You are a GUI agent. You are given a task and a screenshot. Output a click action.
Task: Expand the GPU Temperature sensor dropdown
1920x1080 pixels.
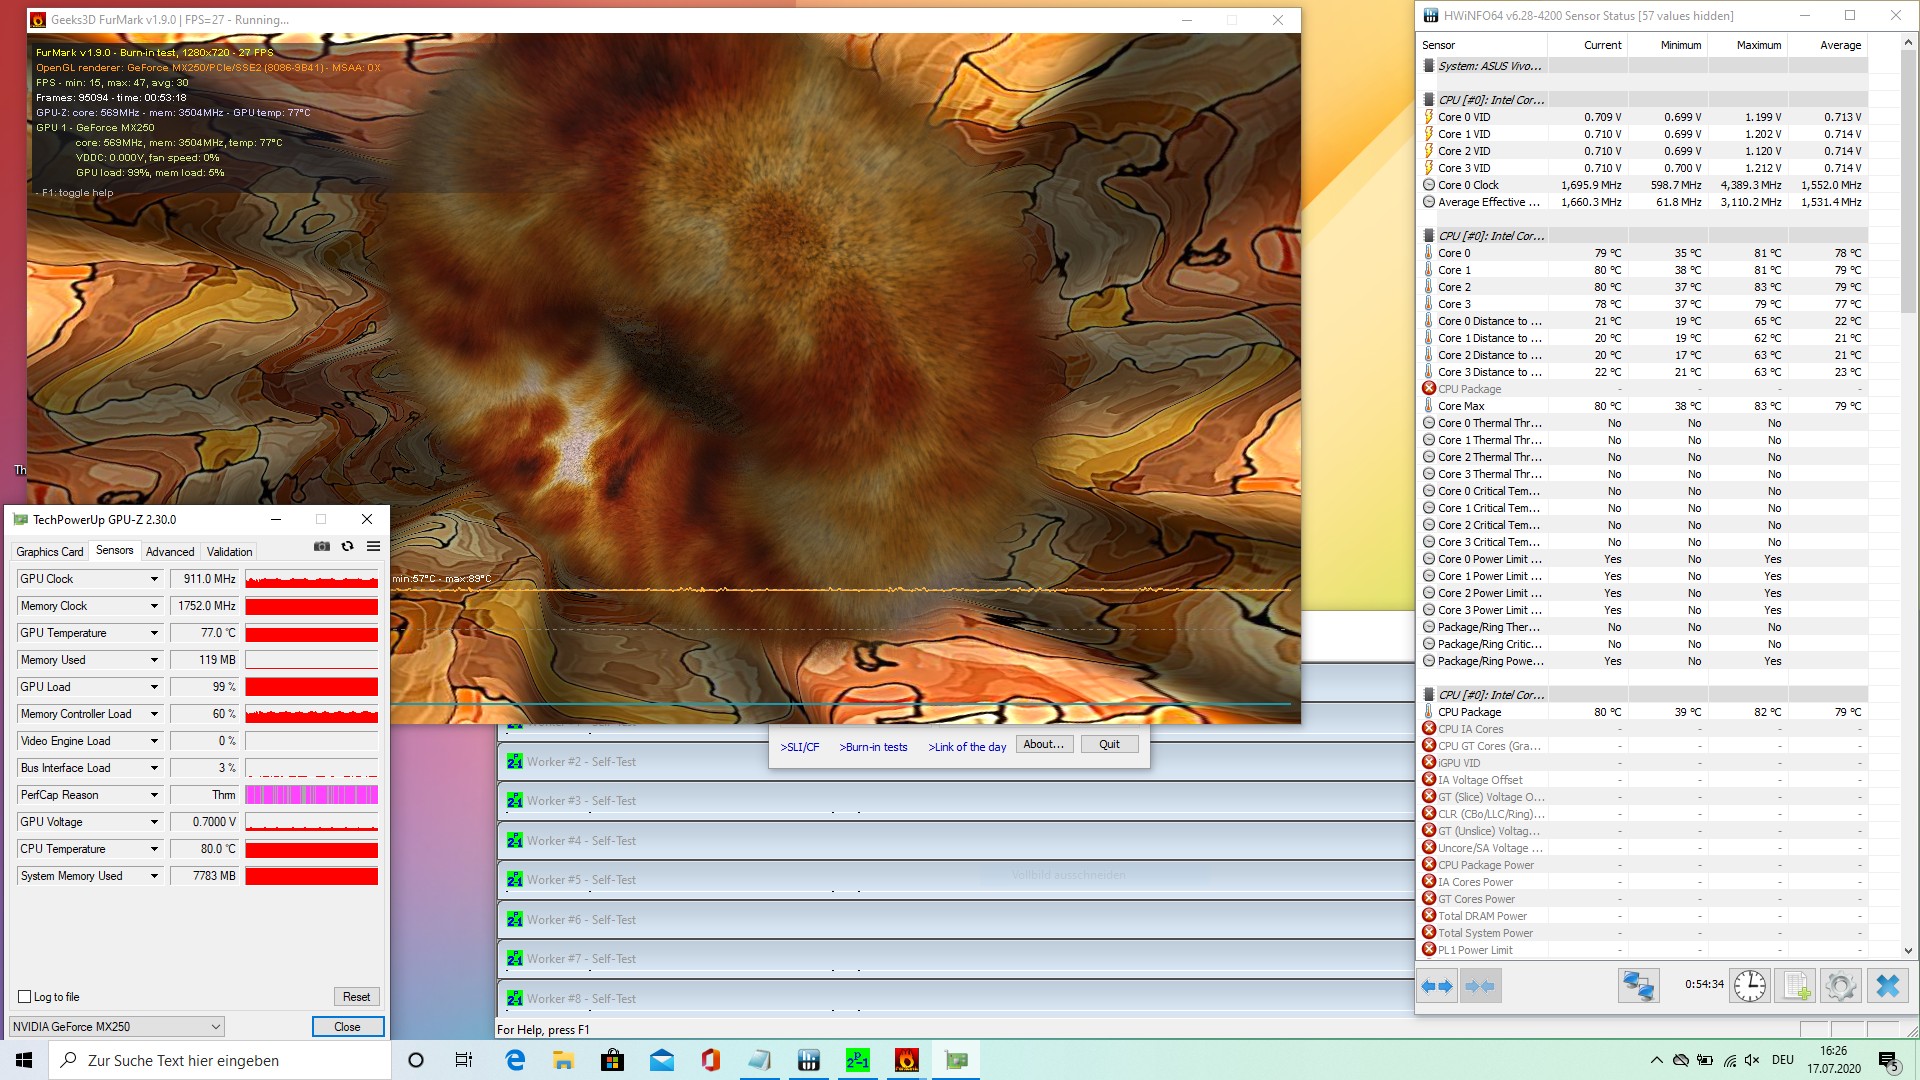click(154, 633)
